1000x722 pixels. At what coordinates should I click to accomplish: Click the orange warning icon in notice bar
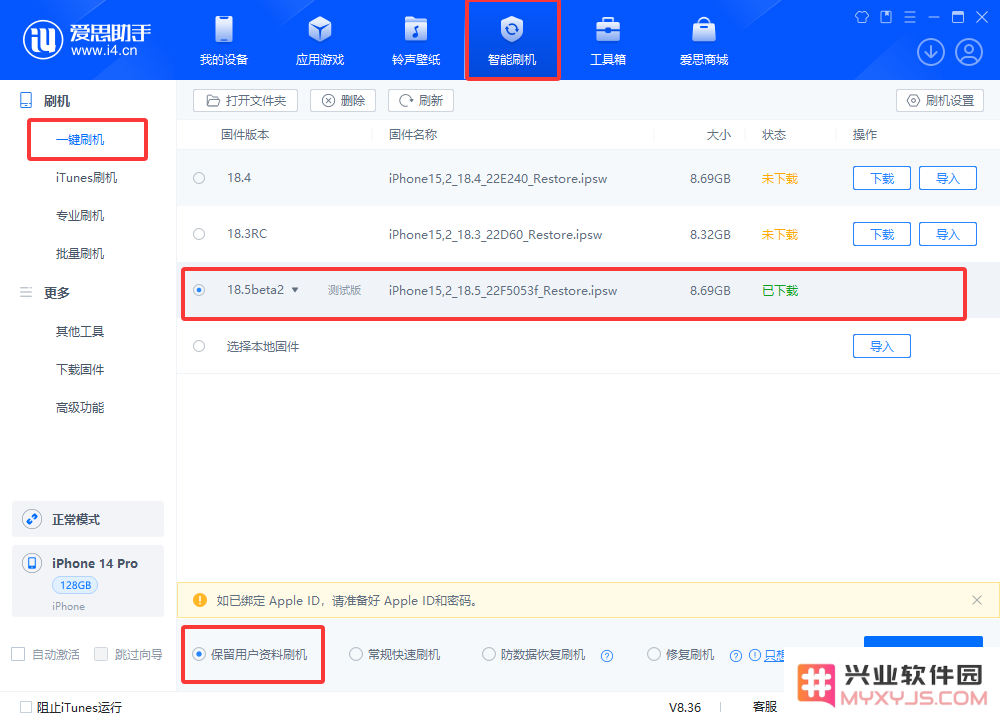click(200, 600)
